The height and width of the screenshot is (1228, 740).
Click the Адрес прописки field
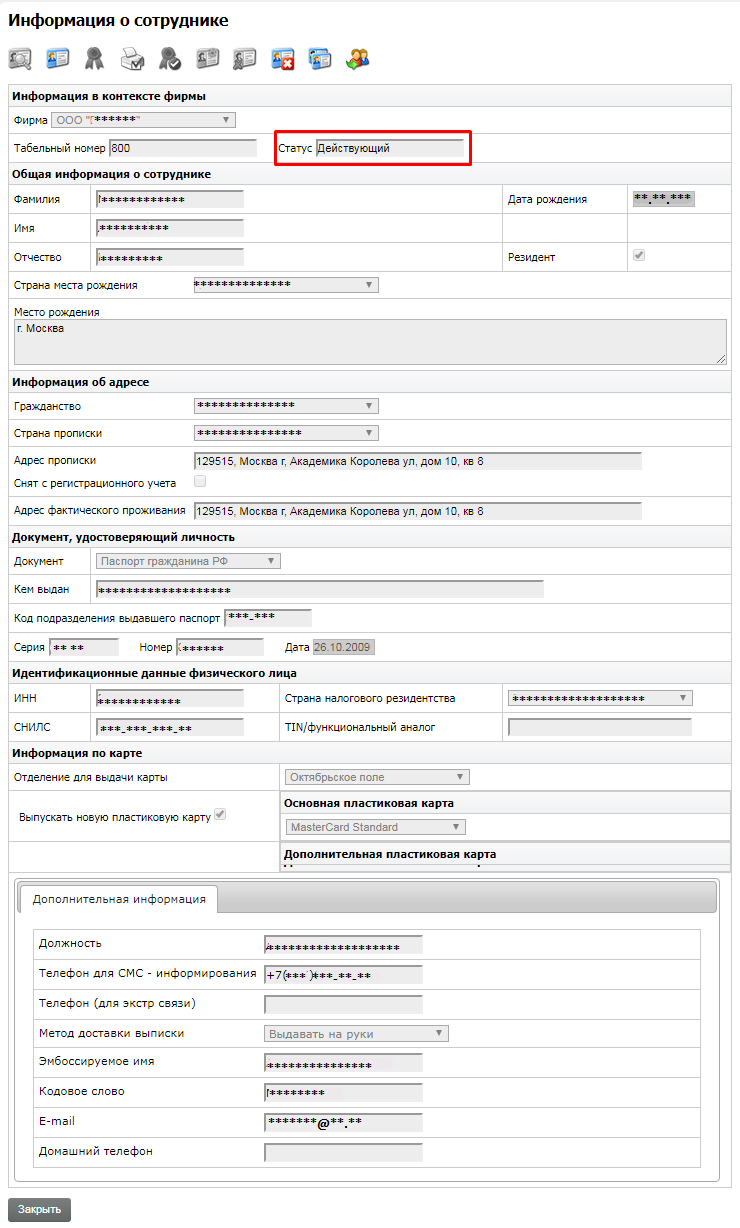tap(417, 461)
